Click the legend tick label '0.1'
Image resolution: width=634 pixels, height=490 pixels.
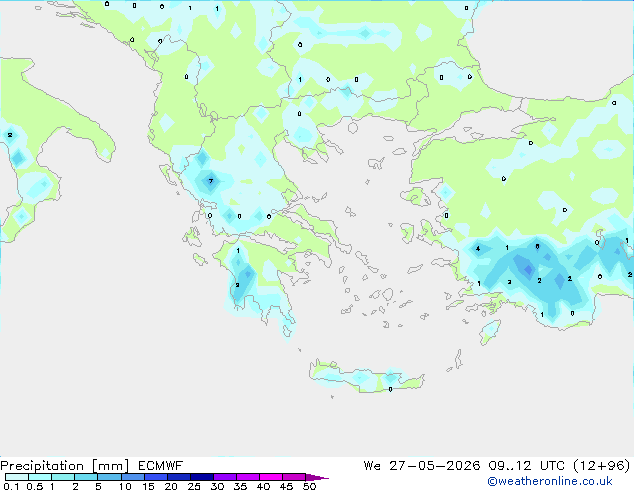[x=11, y=486]
